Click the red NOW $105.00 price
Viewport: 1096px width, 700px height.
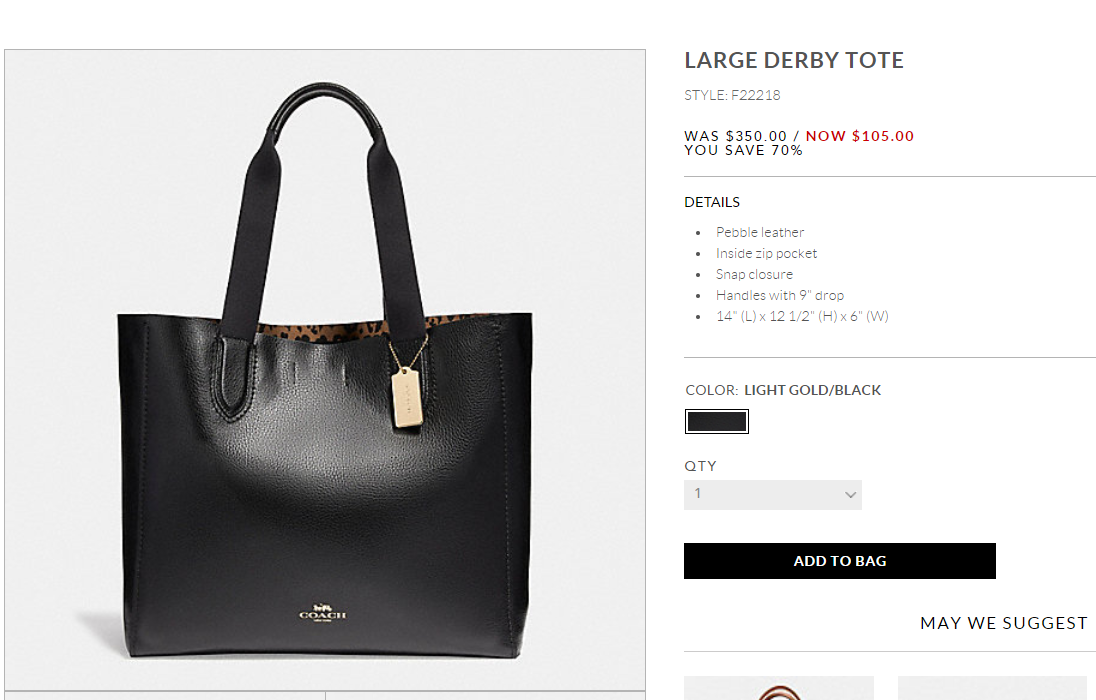[860, 136]
